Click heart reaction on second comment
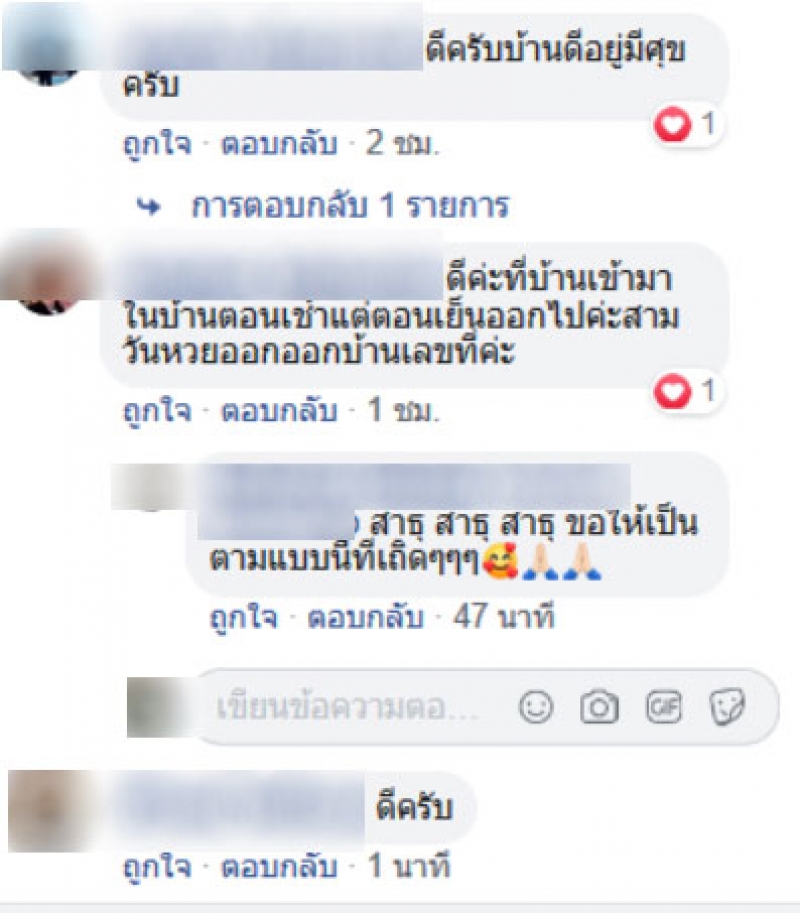Screen dimensions: 800x913 (x=672, y=391)
